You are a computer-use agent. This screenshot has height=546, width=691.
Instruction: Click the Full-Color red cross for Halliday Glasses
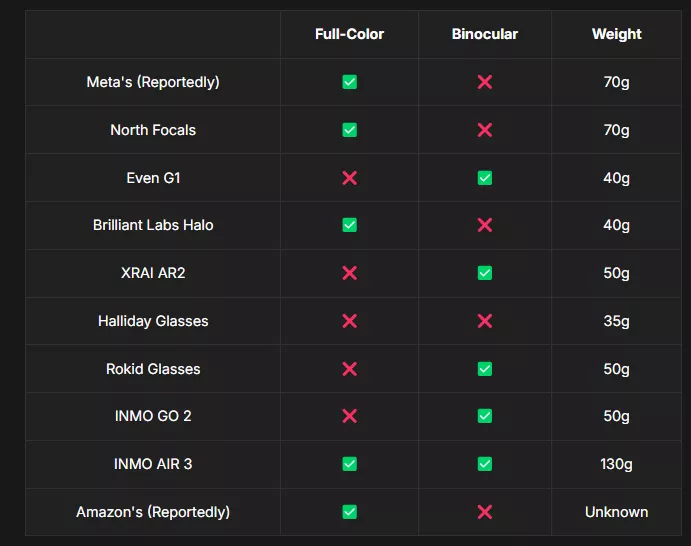click(349, 321)
